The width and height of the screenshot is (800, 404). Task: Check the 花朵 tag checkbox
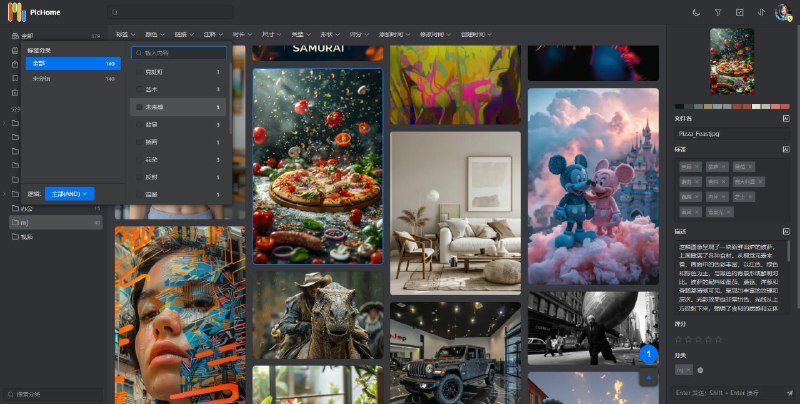point(138,158)
